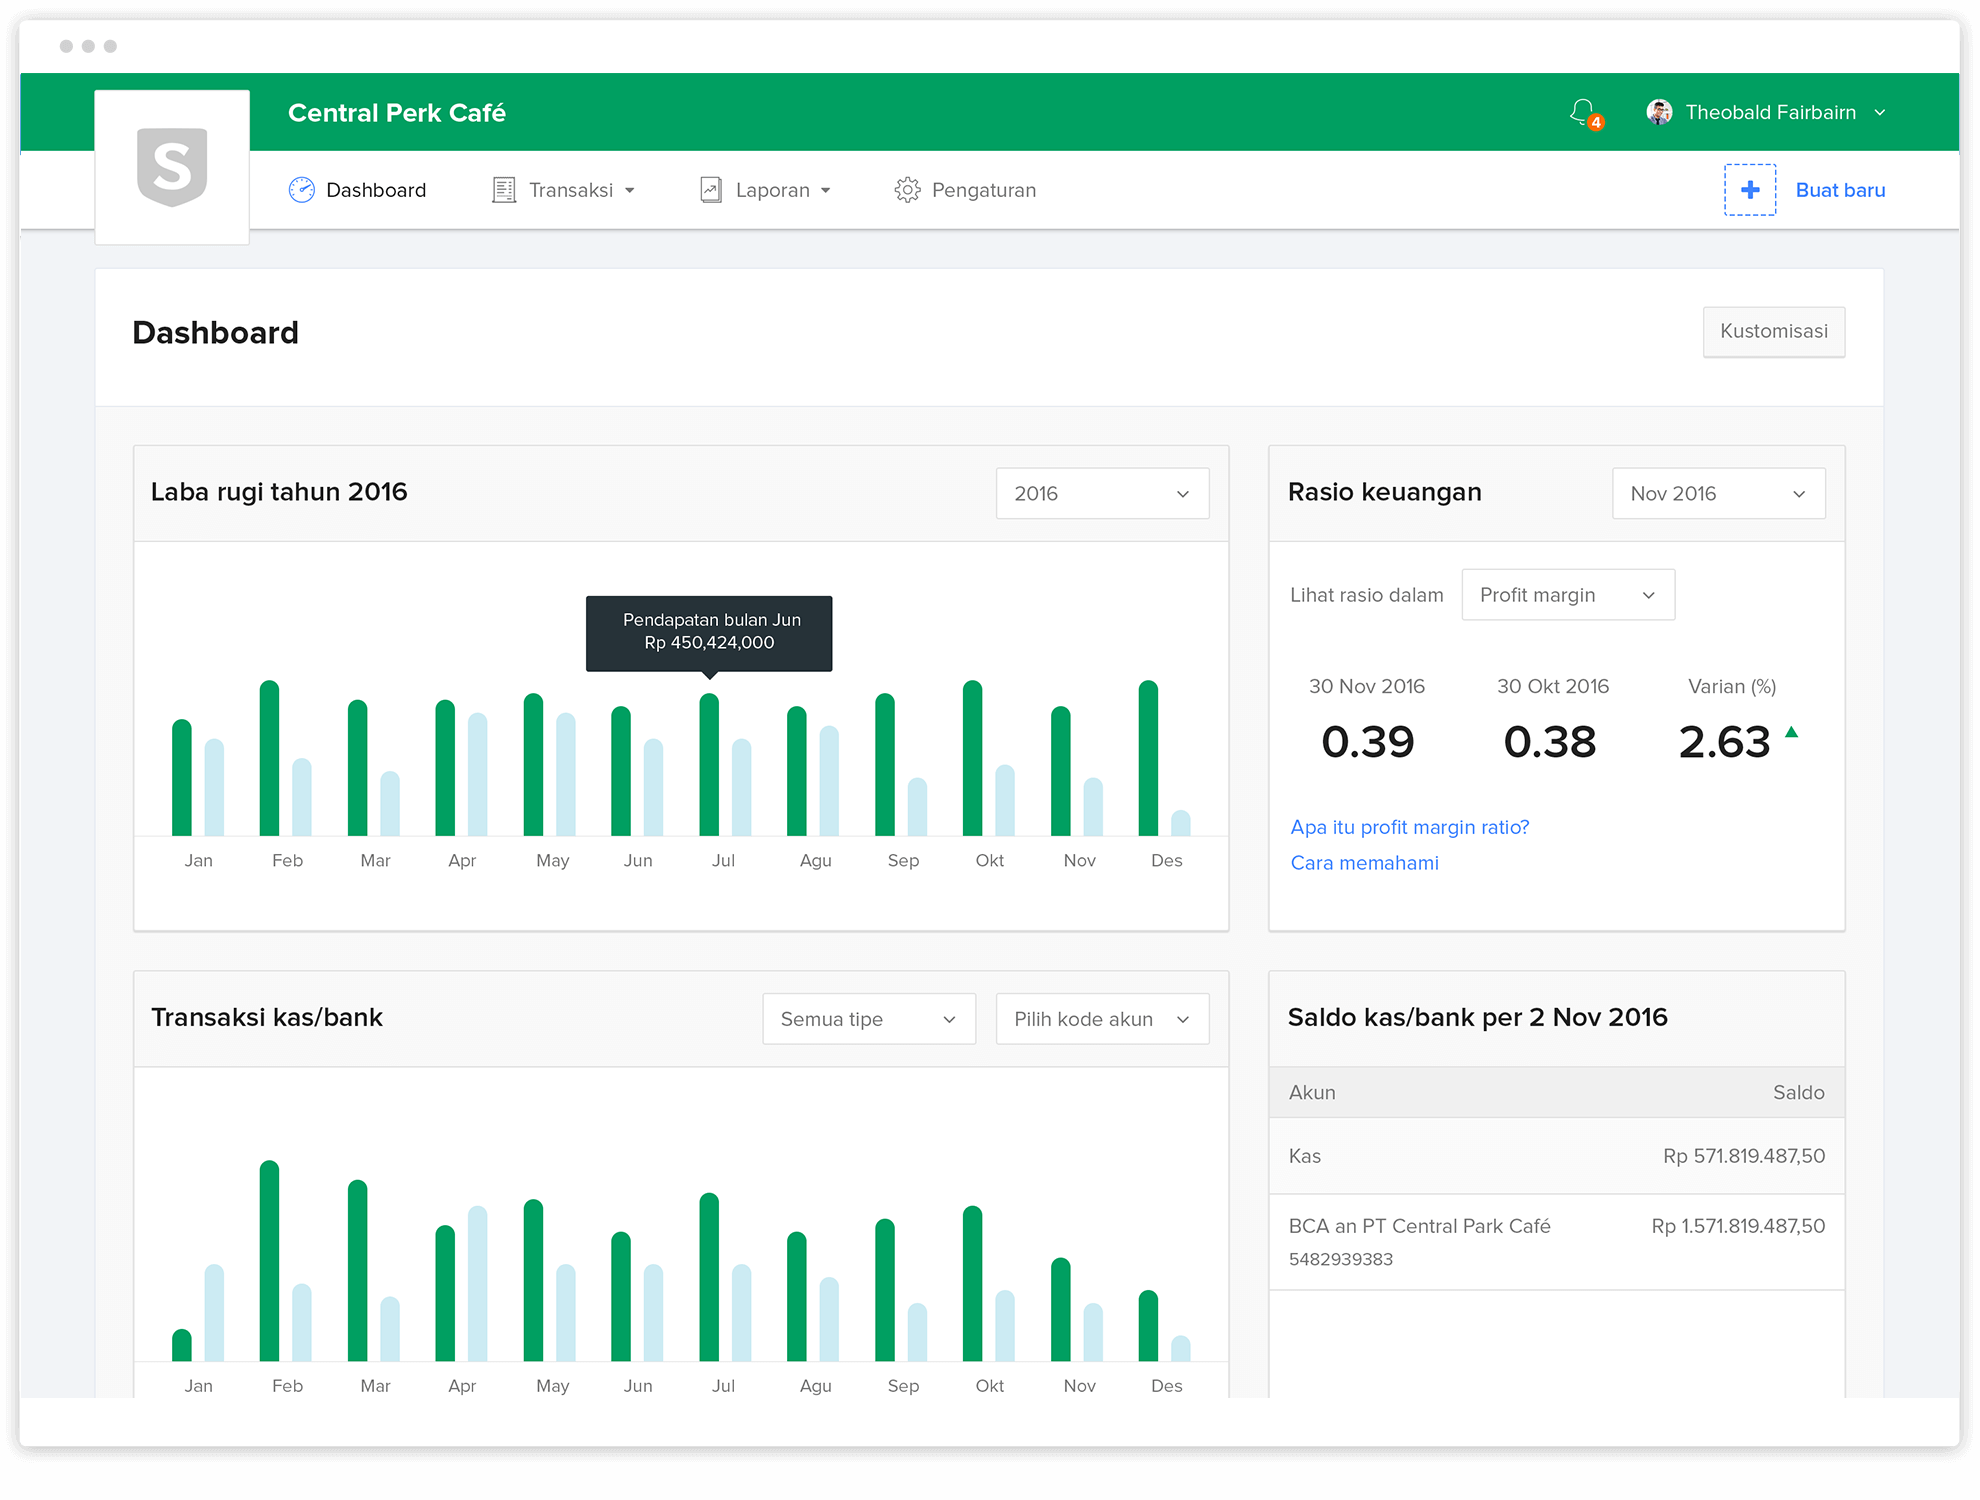Screen dimensions: 1980x1500
Task: Open the notification bell icon
Action: pyautogui.click(x=1584, y=113)
